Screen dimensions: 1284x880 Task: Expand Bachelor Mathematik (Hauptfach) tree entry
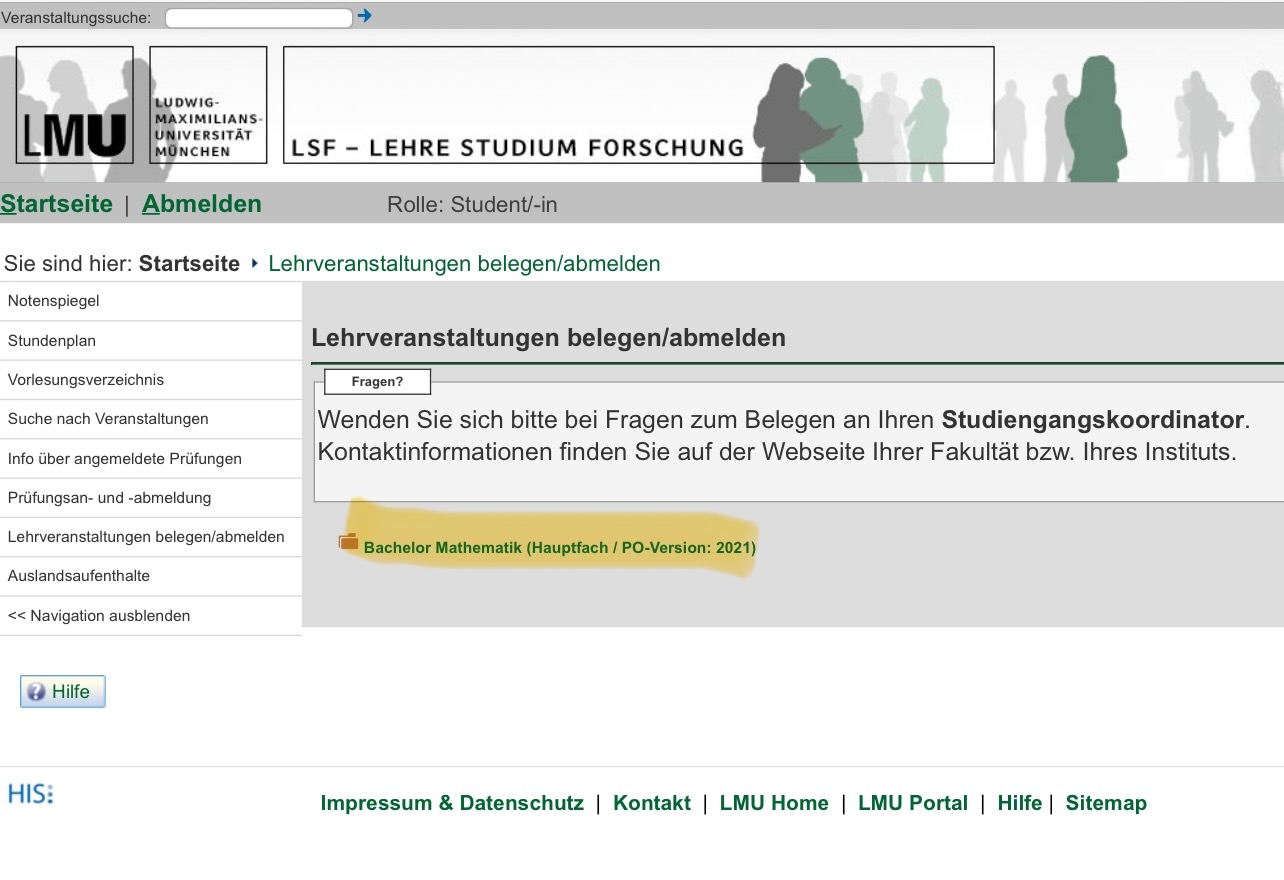559,548
